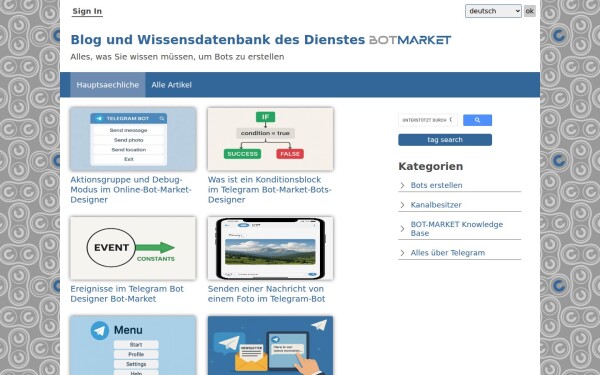600x375 pixels.
Task: Open the Telegram Bot actions thumbnail
Action: (133, 139)
